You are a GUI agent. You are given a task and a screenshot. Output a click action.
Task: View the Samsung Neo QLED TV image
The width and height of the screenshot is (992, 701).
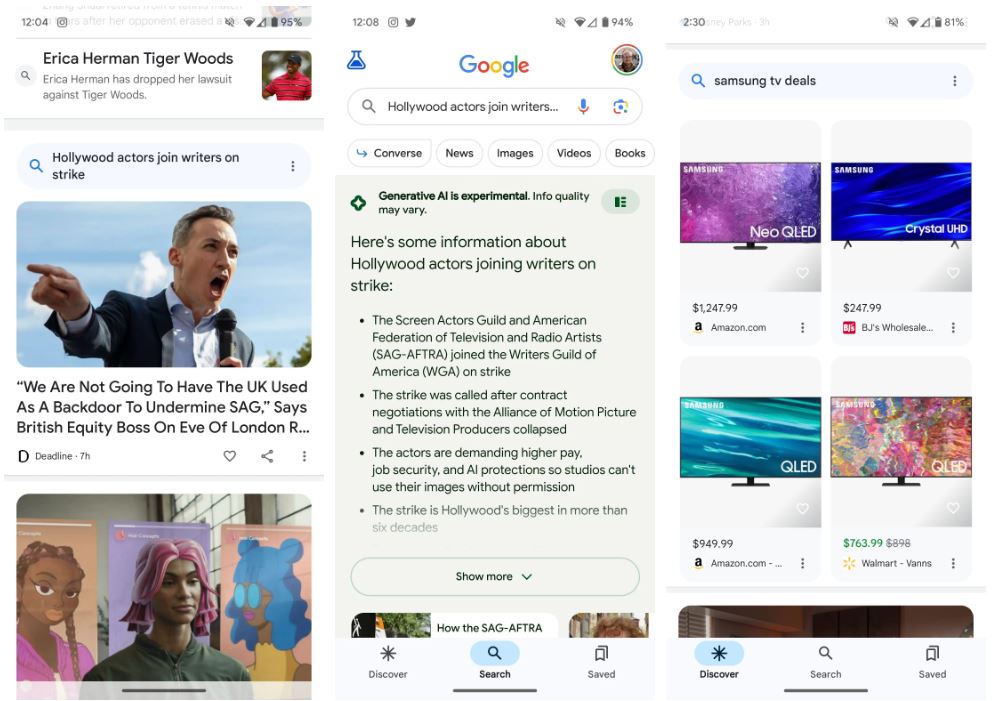coord(750,206)
